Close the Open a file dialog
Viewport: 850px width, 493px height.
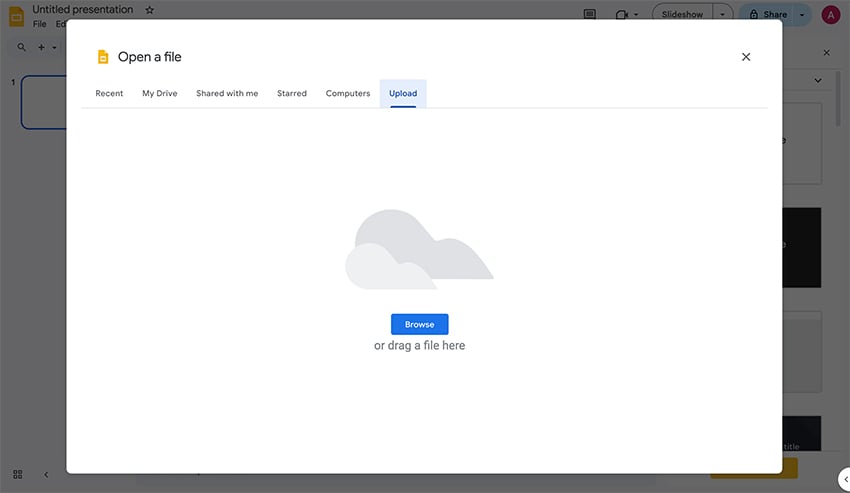(x=746, y=57)
